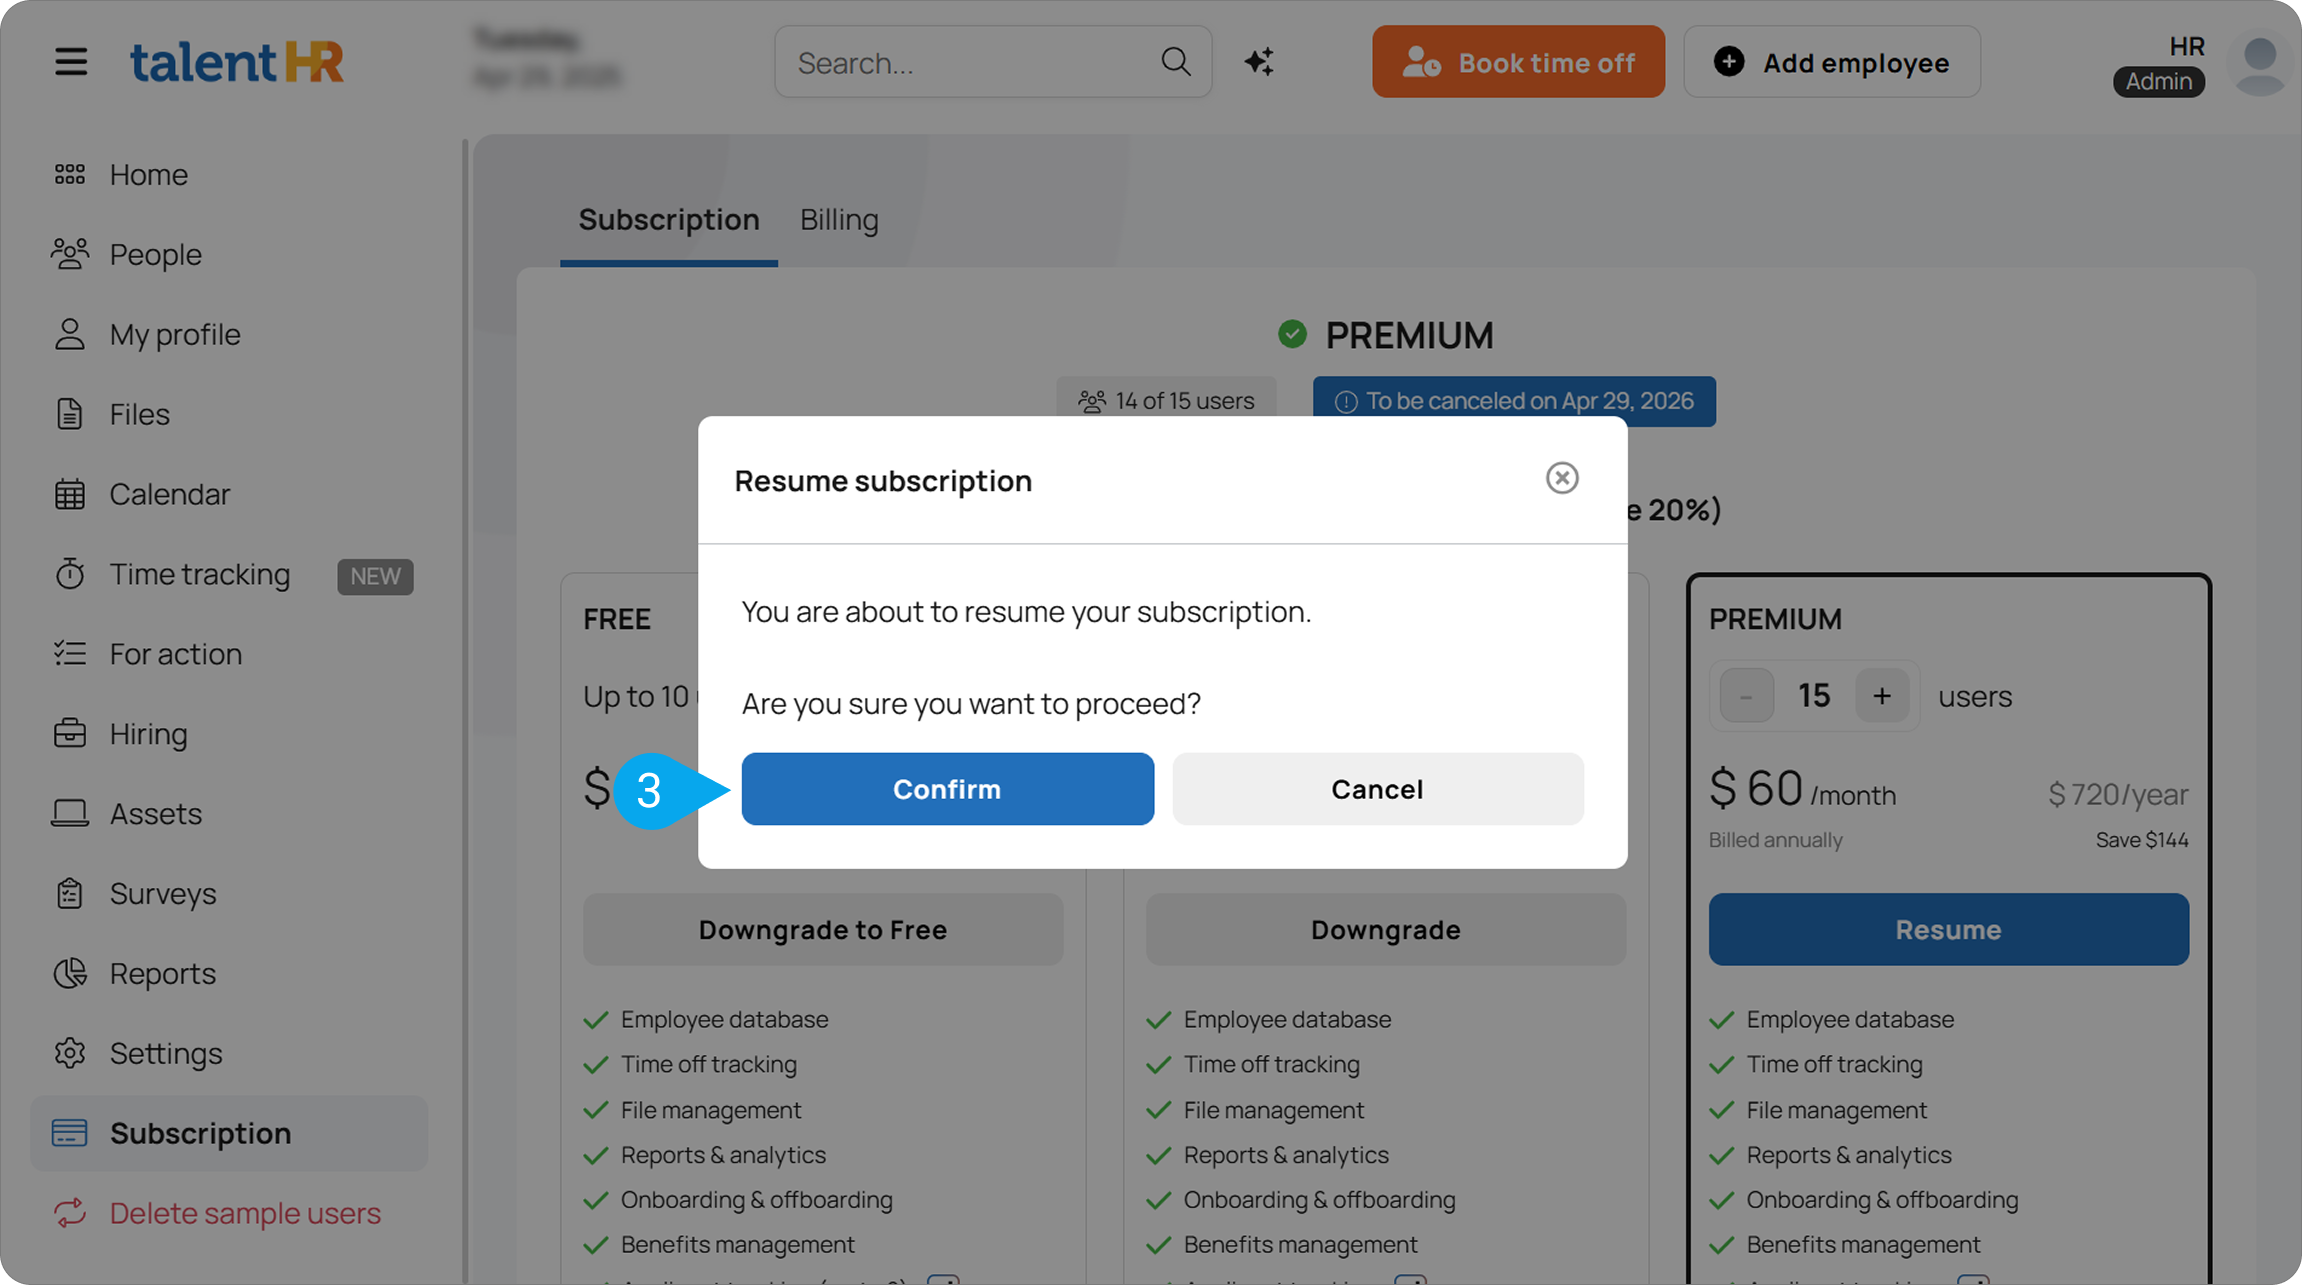Switch to the Billing tab
This screenshot has height=1285, width=2302.
click(x=839, y=219)
